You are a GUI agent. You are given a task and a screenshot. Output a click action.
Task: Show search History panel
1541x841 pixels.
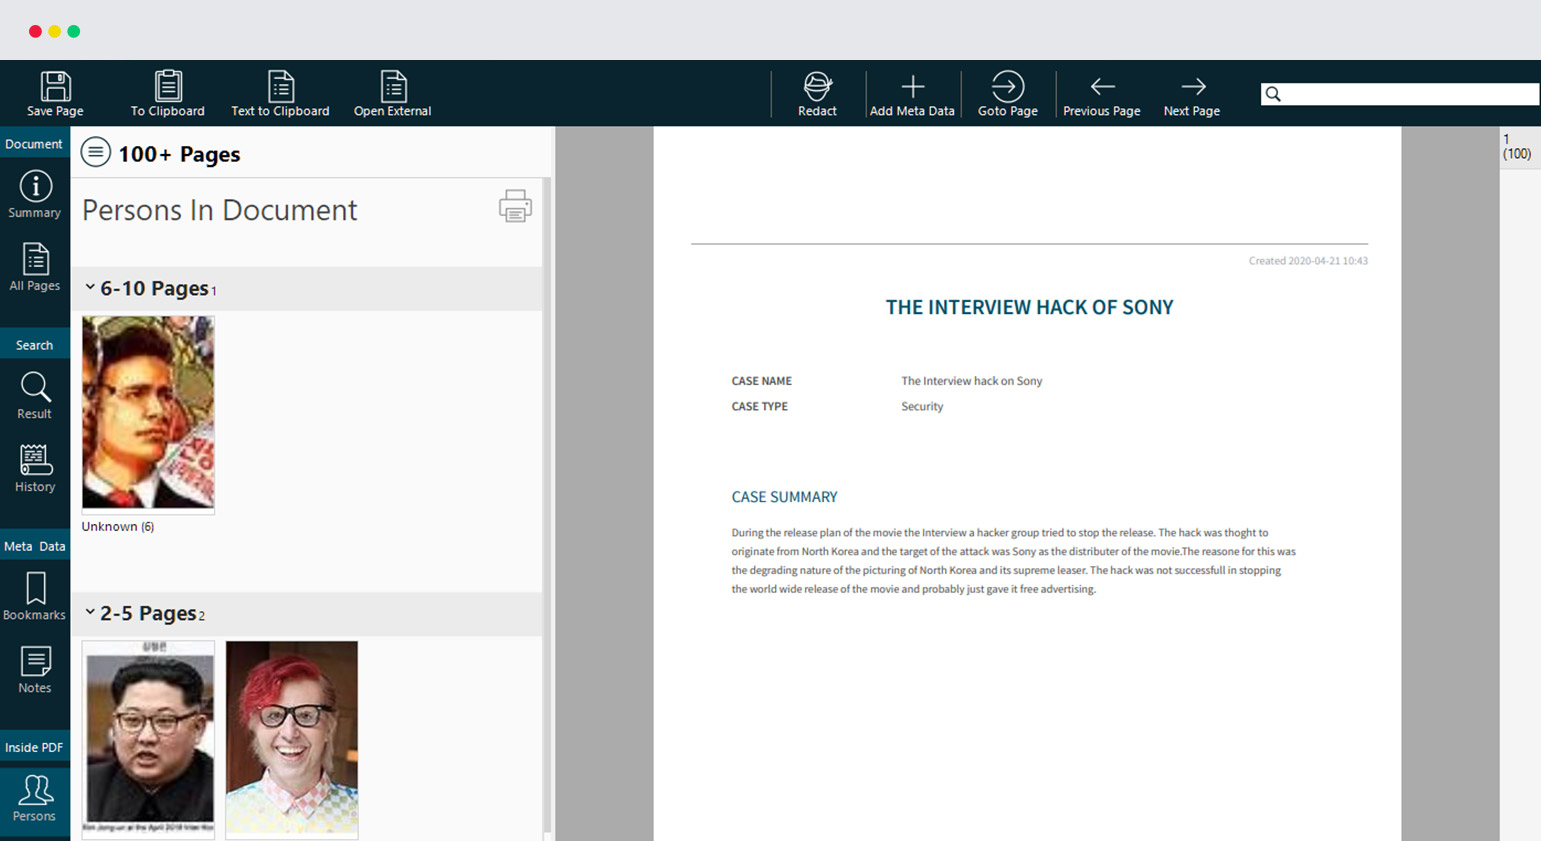click(x=35, y=468)
